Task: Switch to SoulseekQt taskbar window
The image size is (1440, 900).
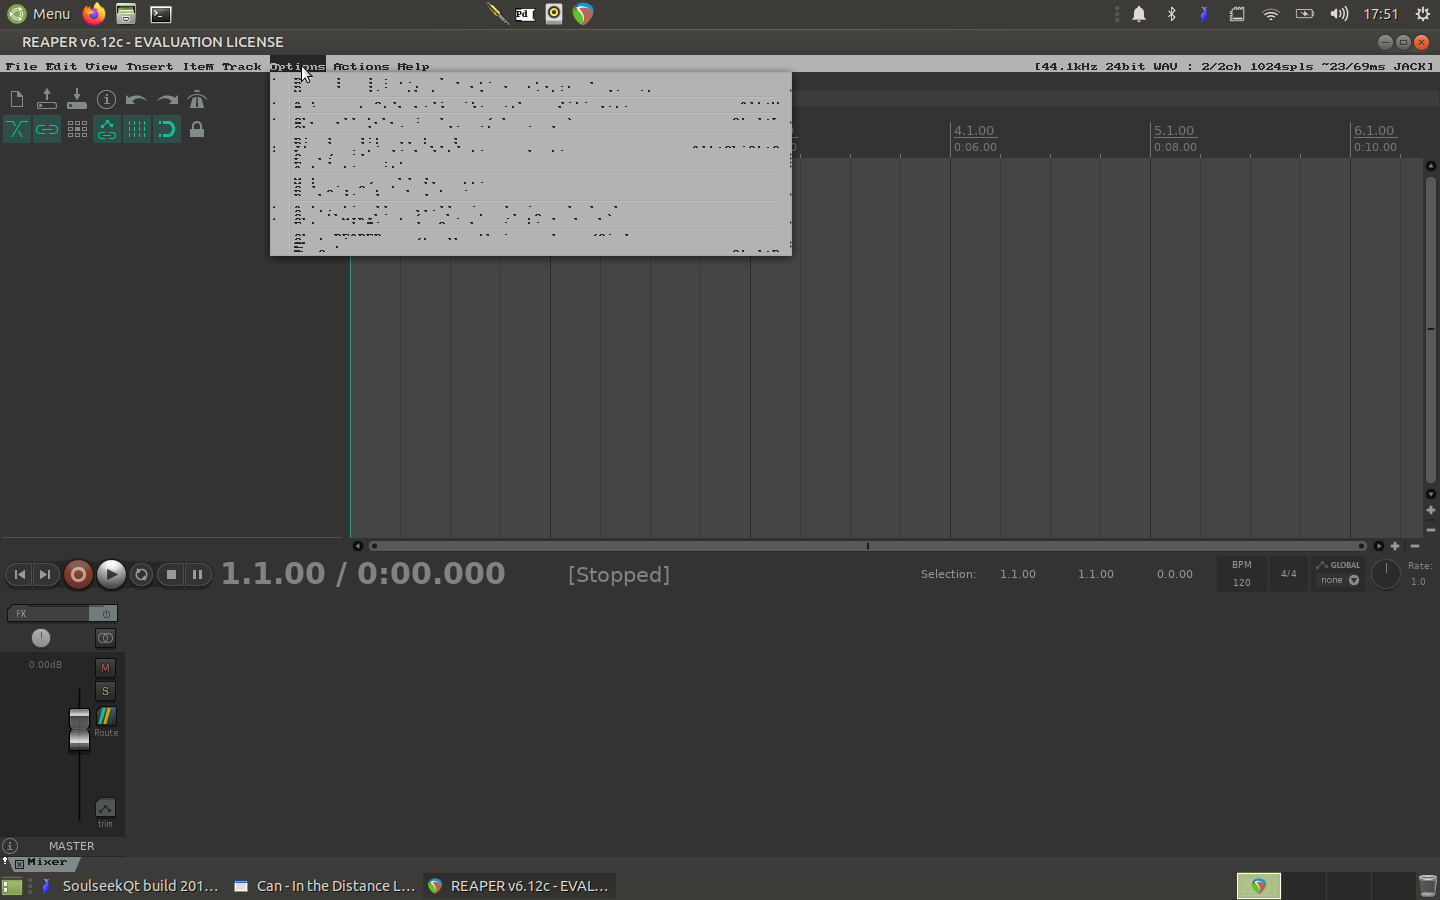Action: [129, 886]
